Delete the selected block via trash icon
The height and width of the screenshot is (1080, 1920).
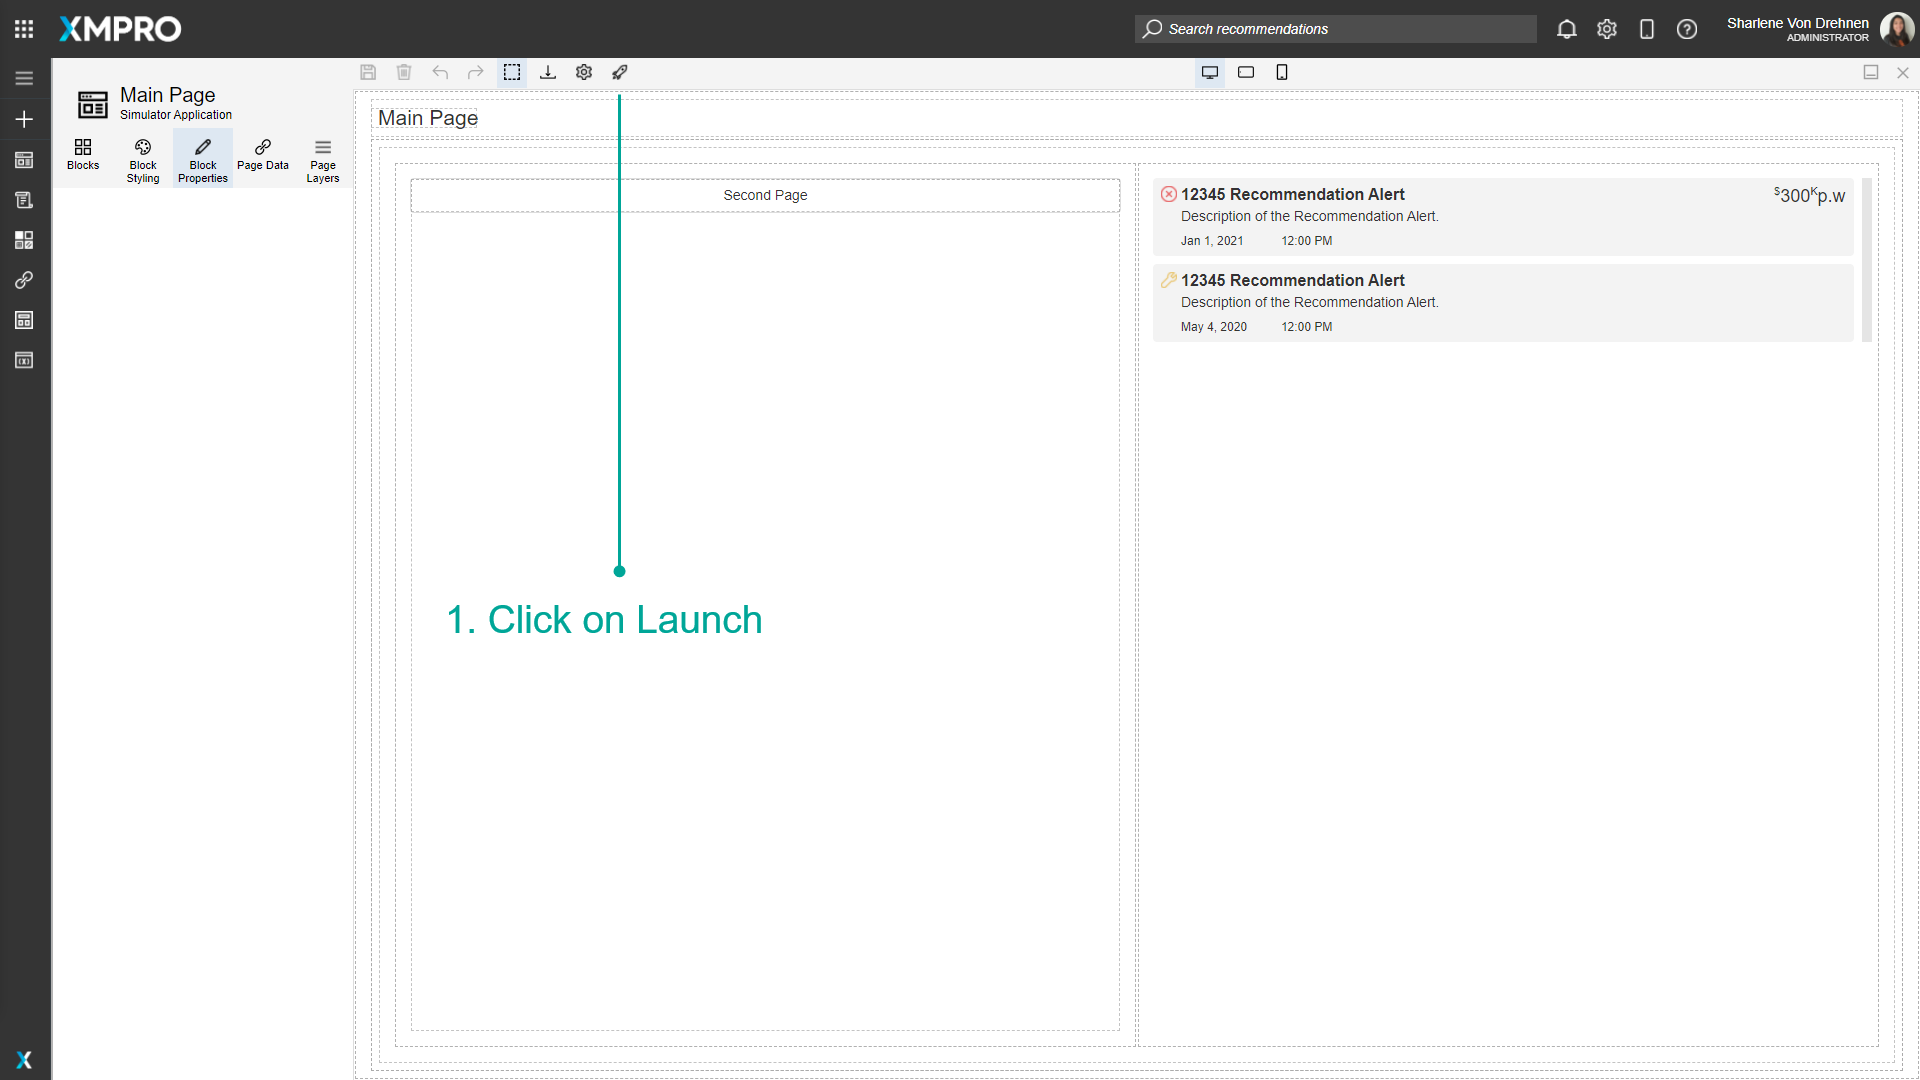tap(404, 72)
